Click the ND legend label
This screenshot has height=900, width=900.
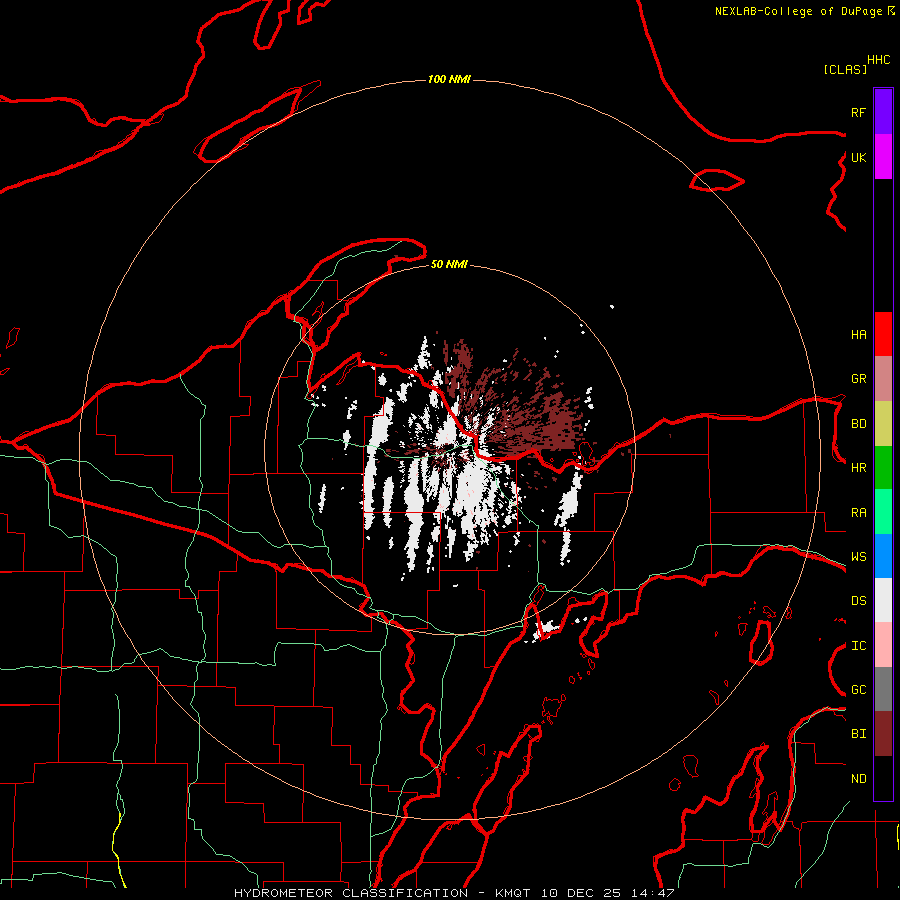858,779
